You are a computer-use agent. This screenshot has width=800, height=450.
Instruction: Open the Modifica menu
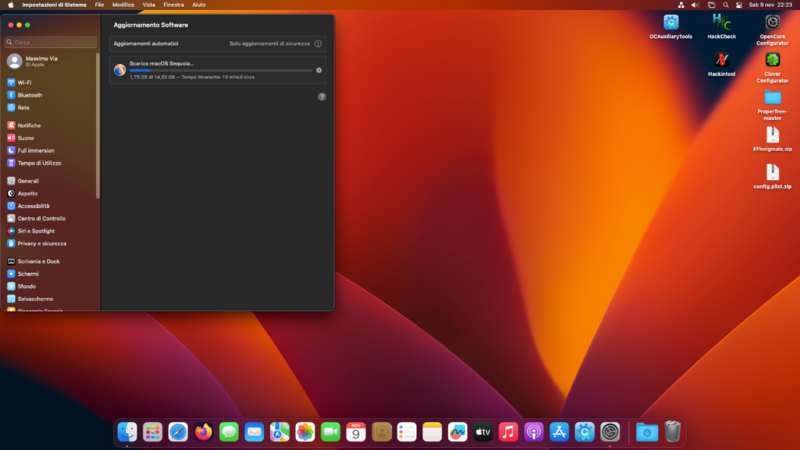tap(123, 5)
